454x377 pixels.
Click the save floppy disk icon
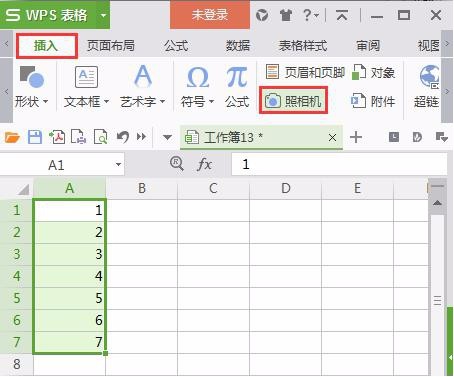35,137
